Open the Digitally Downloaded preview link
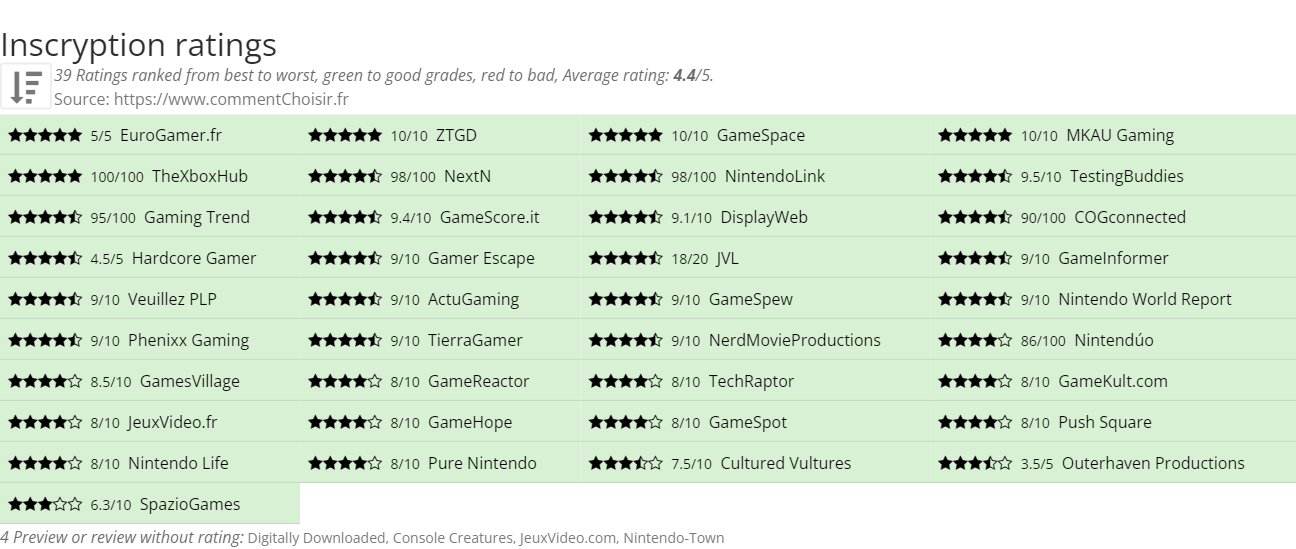The width and height of the screenshot is (1296, 549). (x=316, y=538)
